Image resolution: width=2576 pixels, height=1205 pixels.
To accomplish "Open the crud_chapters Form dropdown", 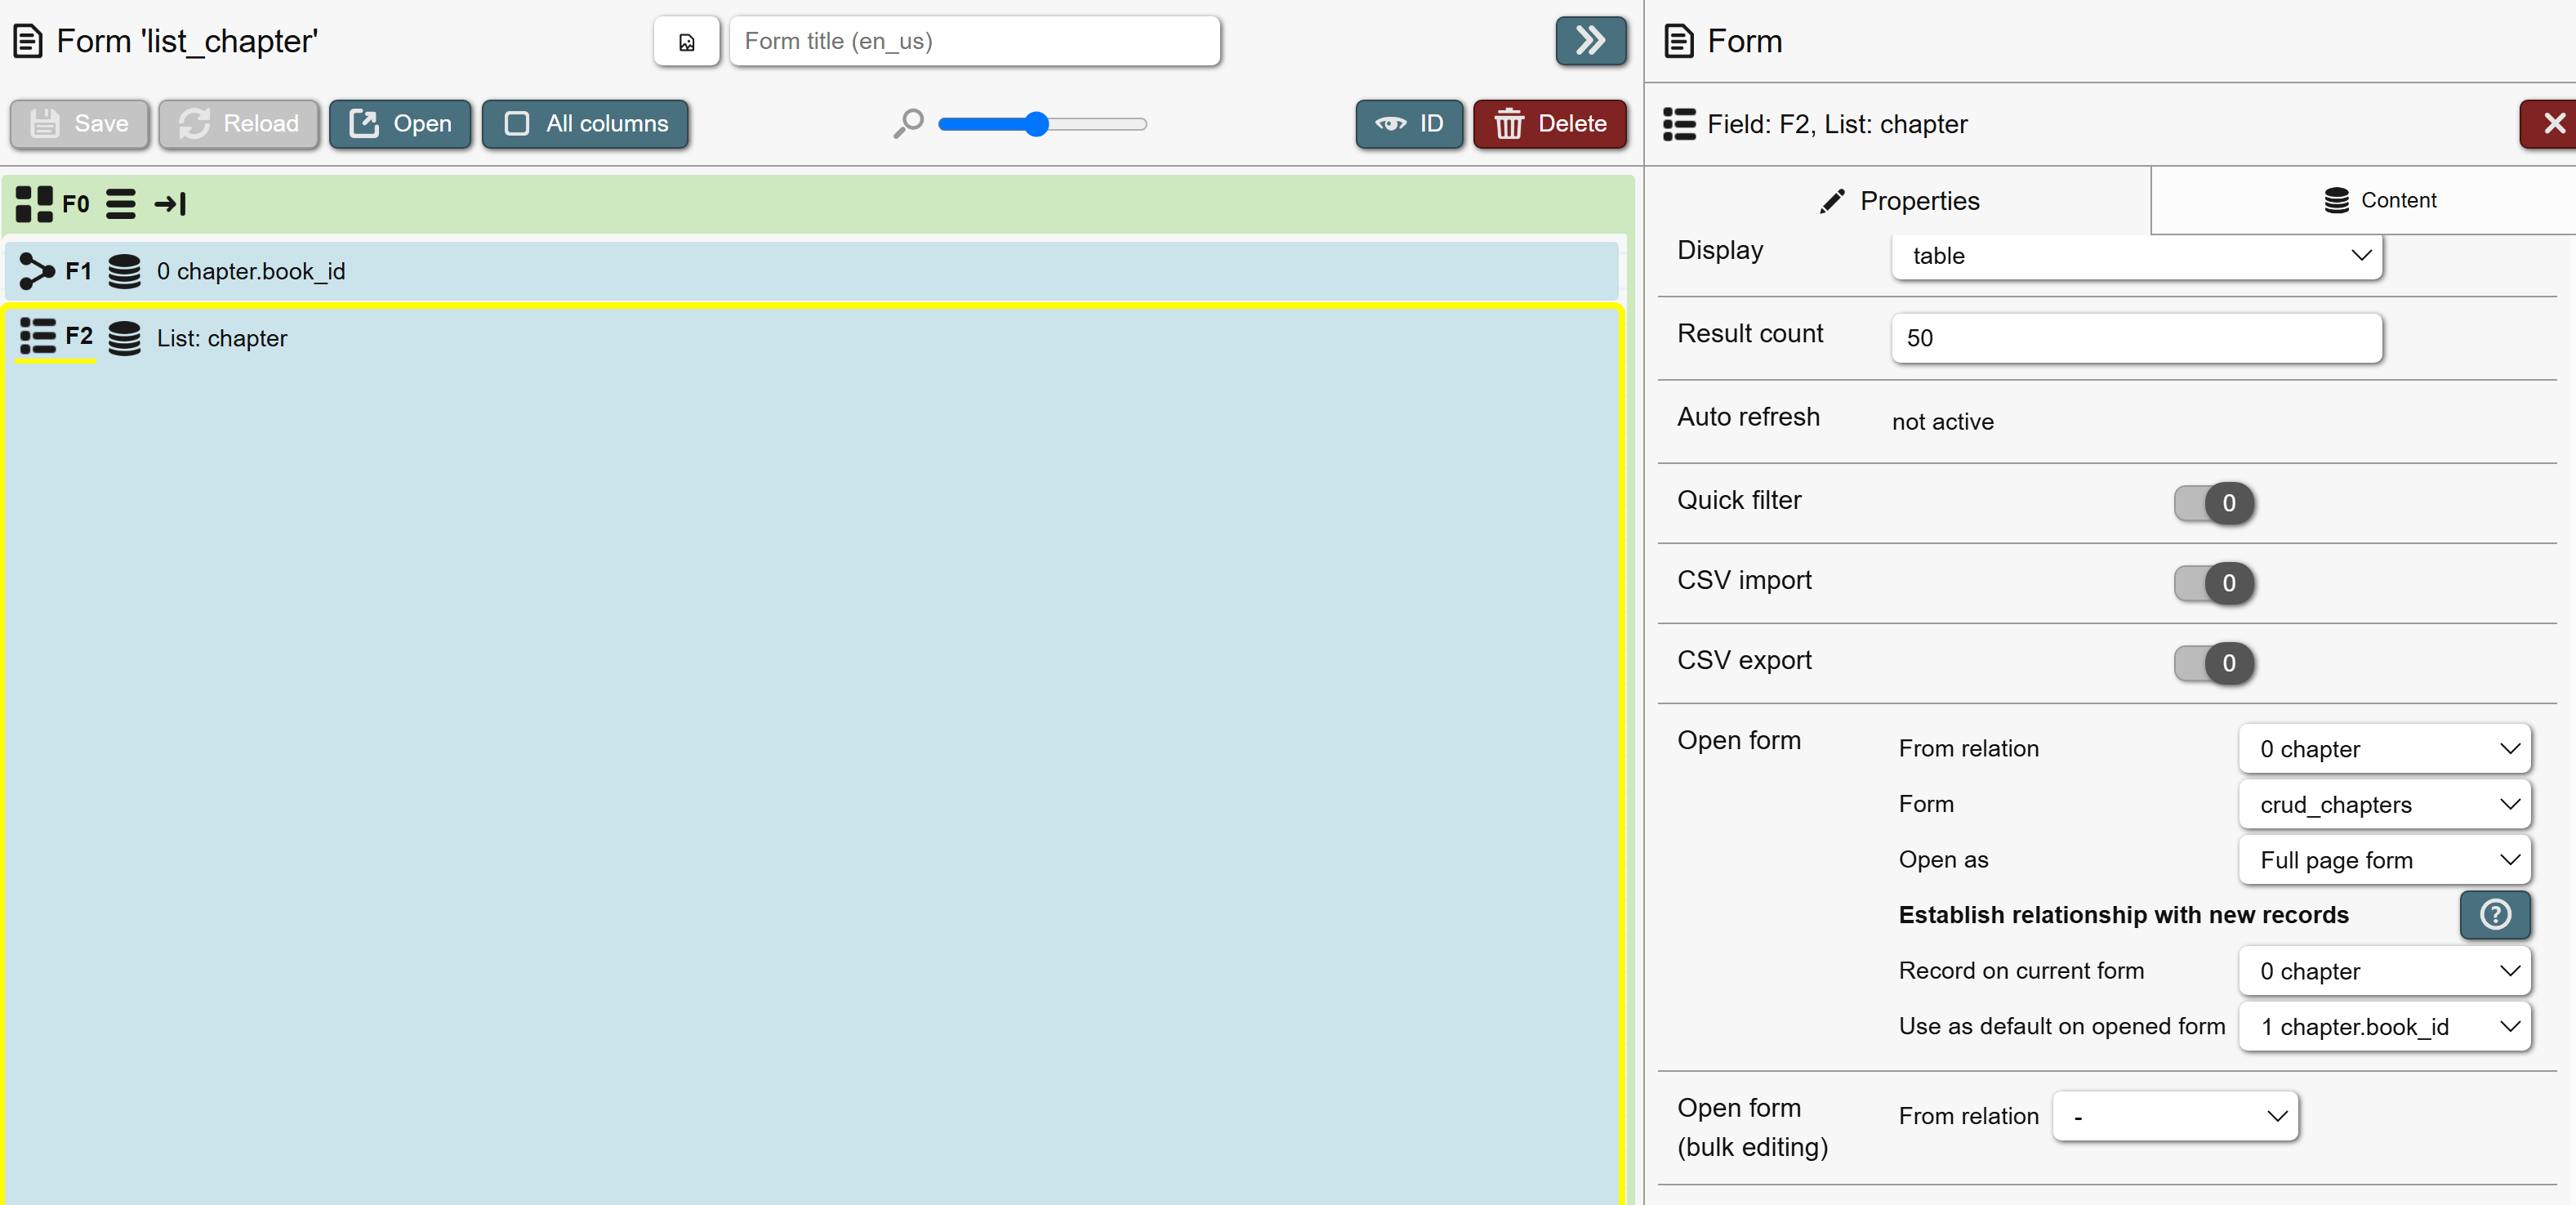I will 2384,805.
